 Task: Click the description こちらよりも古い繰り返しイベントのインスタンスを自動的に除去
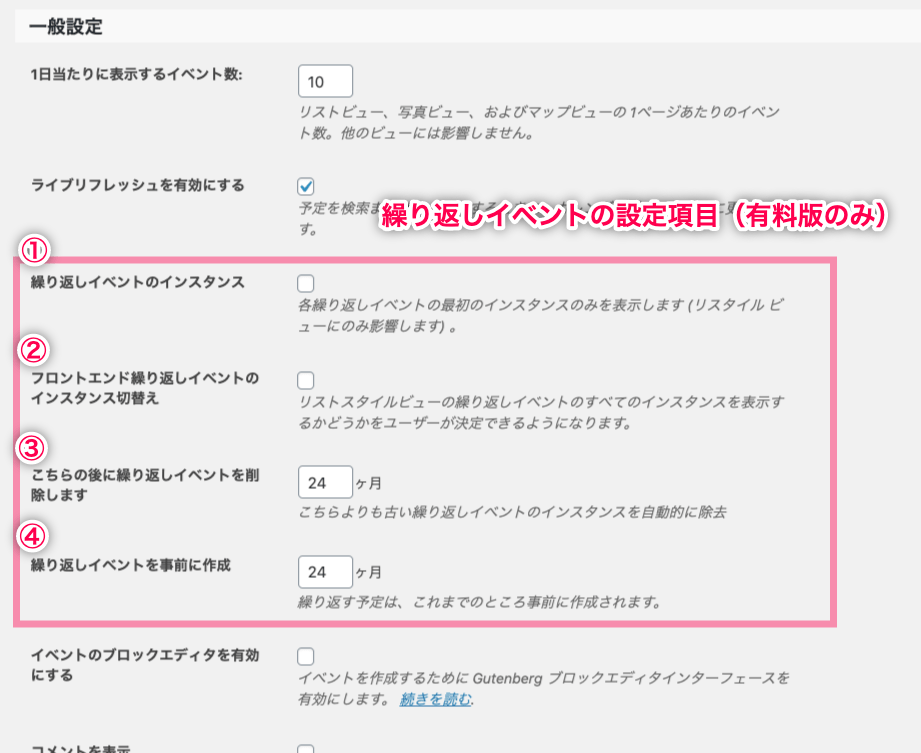click(512, 512)
